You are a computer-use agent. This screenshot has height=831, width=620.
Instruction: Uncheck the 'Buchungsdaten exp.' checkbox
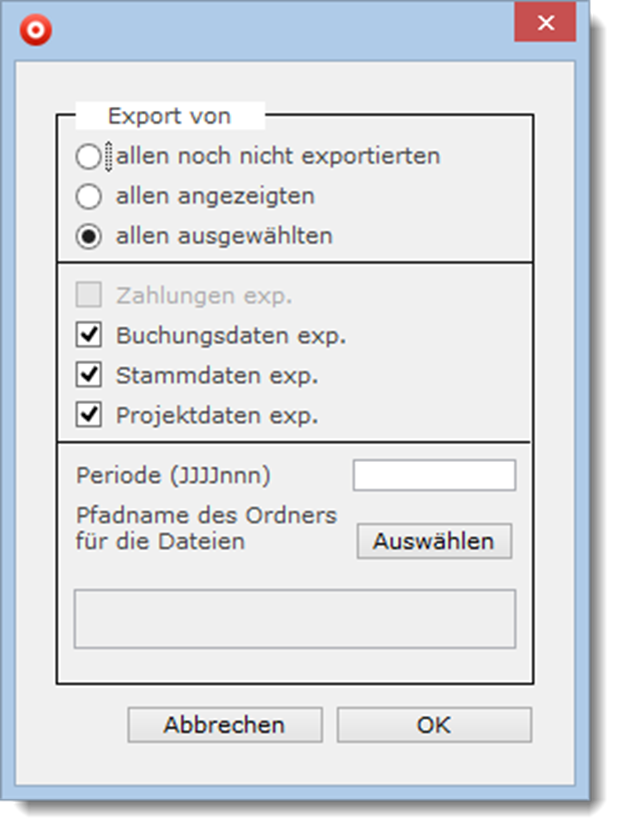click(x=89, y=336)
